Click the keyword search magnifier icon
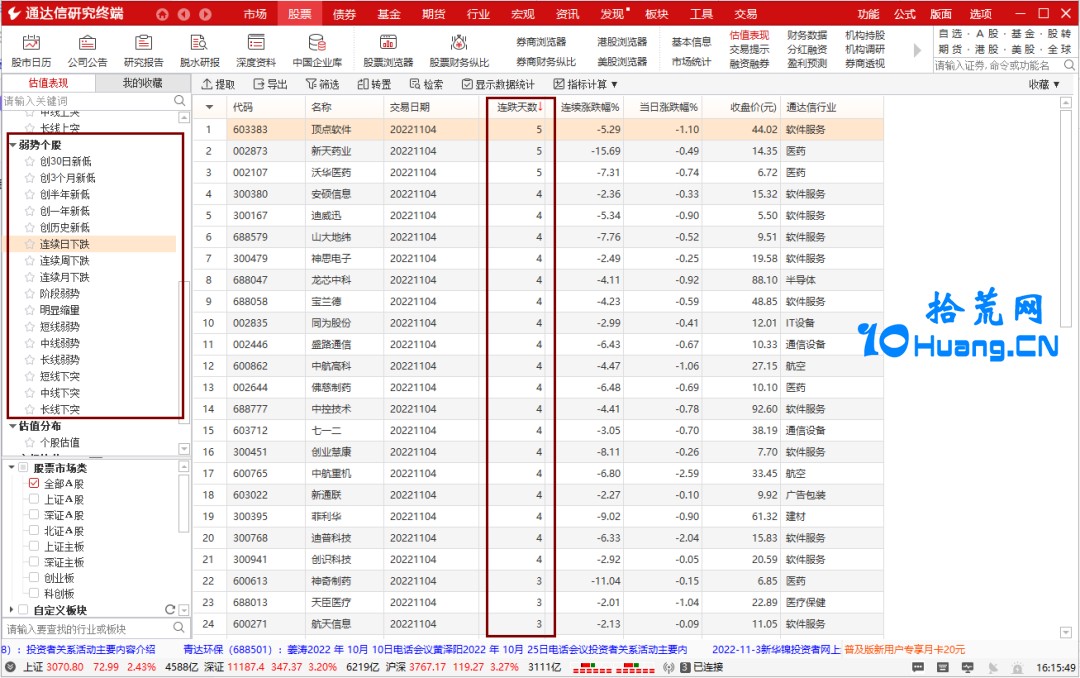Image resolution: width=1080 pixels, height=678 pixels. (180, 101)
